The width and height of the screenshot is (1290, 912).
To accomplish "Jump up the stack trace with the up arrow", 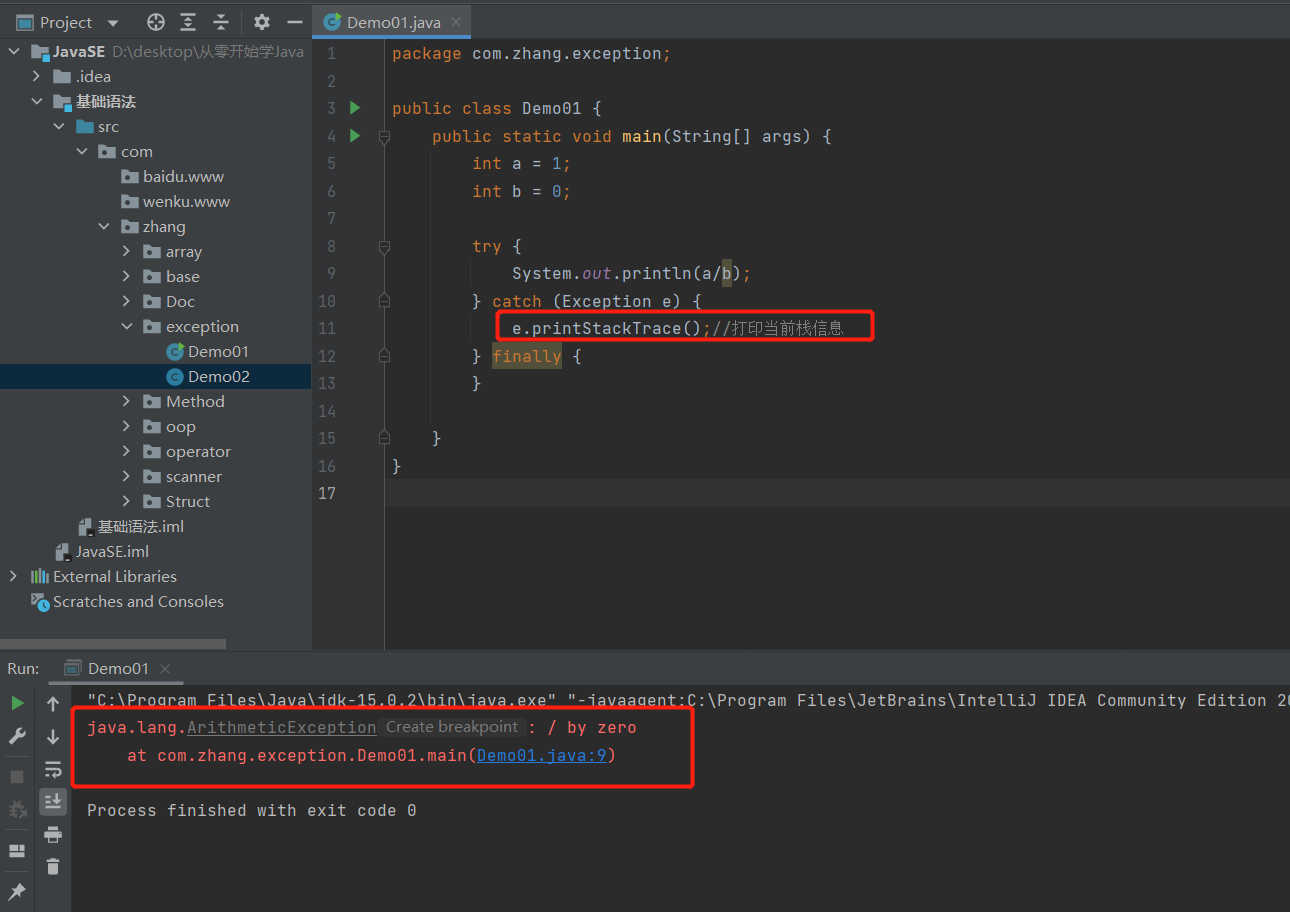I will click(53, 703).
